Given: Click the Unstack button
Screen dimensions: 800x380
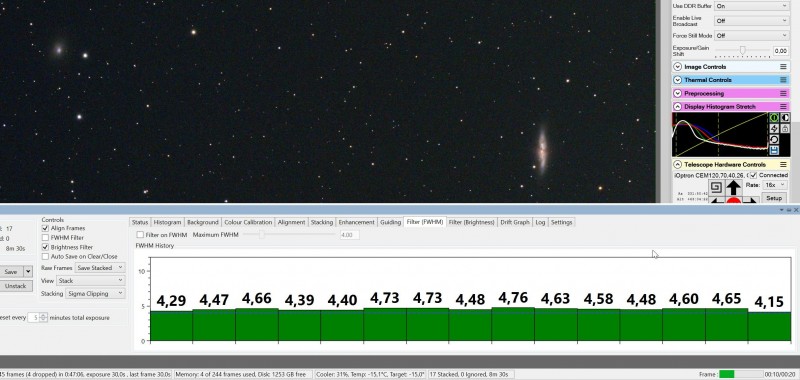Looking at the screenshot, I should 15,286.
